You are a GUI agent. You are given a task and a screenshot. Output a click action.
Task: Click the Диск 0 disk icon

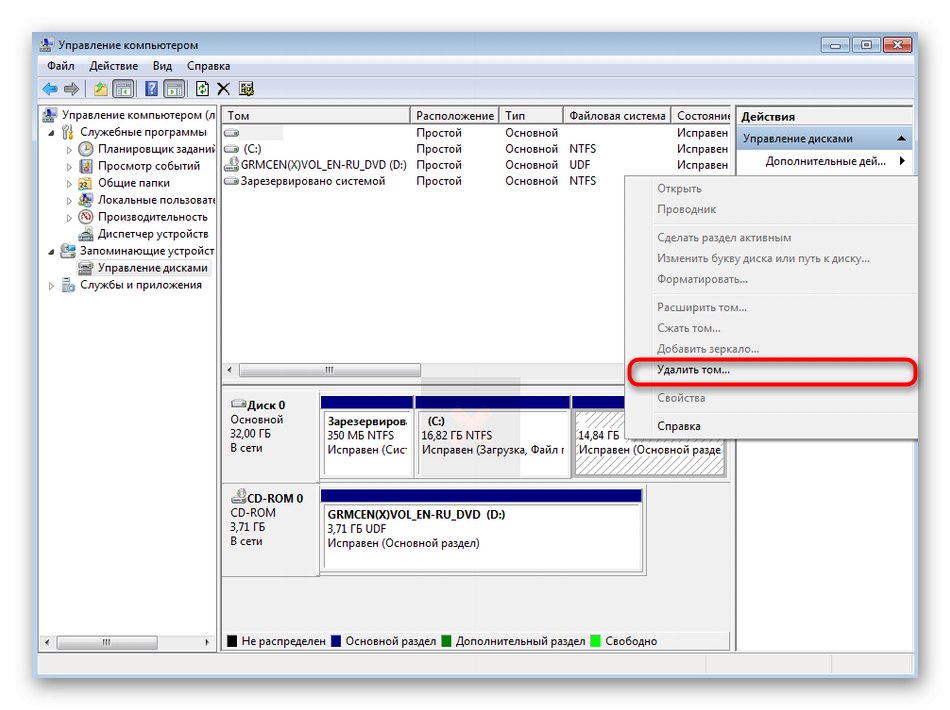click(x=238, y=404)
